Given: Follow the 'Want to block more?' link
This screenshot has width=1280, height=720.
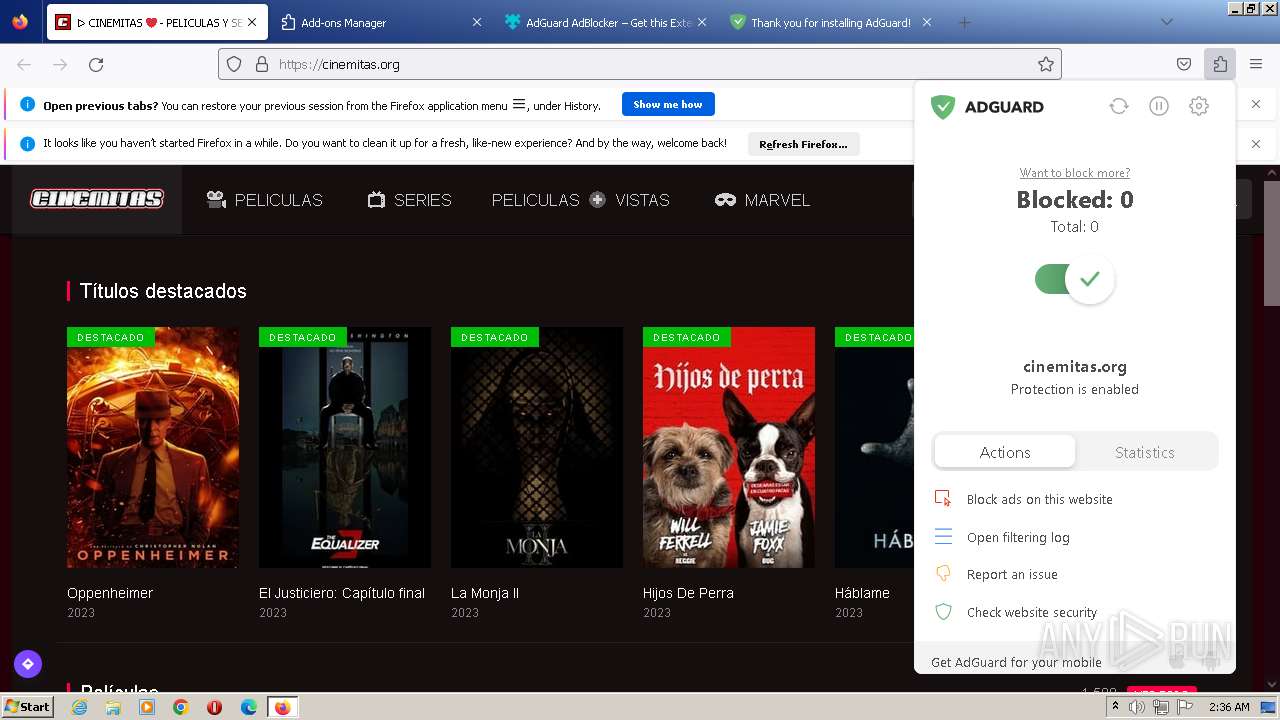Looking at the screenshot, I should (1075, 173).
